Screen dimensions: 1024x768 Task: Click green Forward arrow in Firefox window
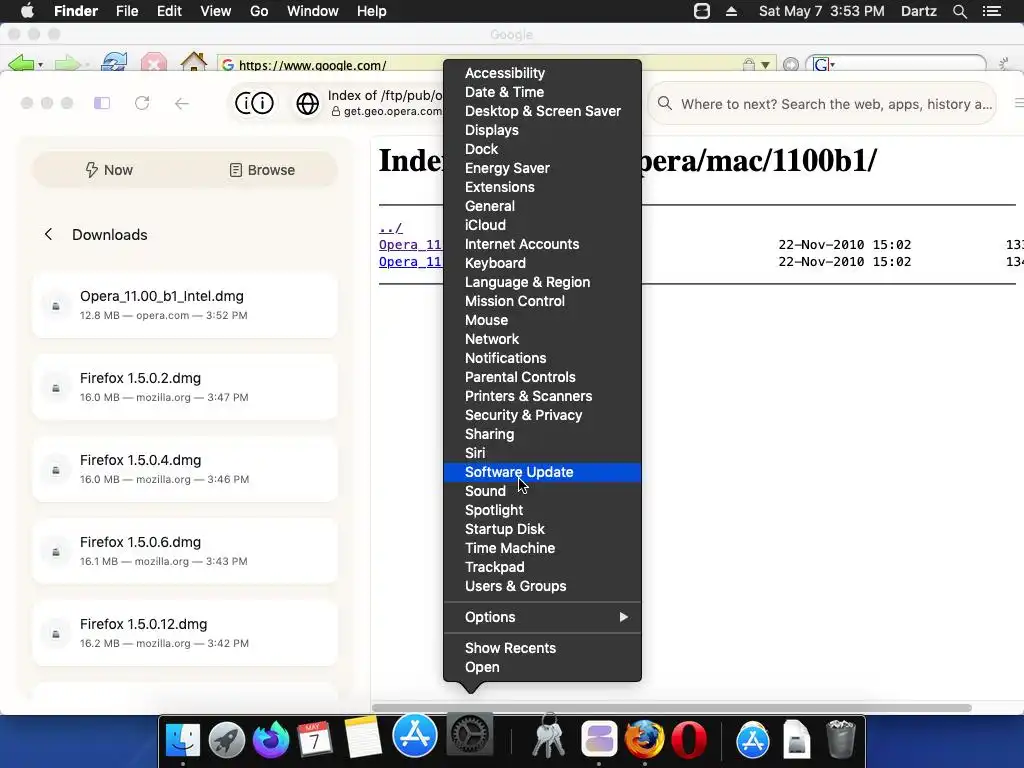click(67, 63)
